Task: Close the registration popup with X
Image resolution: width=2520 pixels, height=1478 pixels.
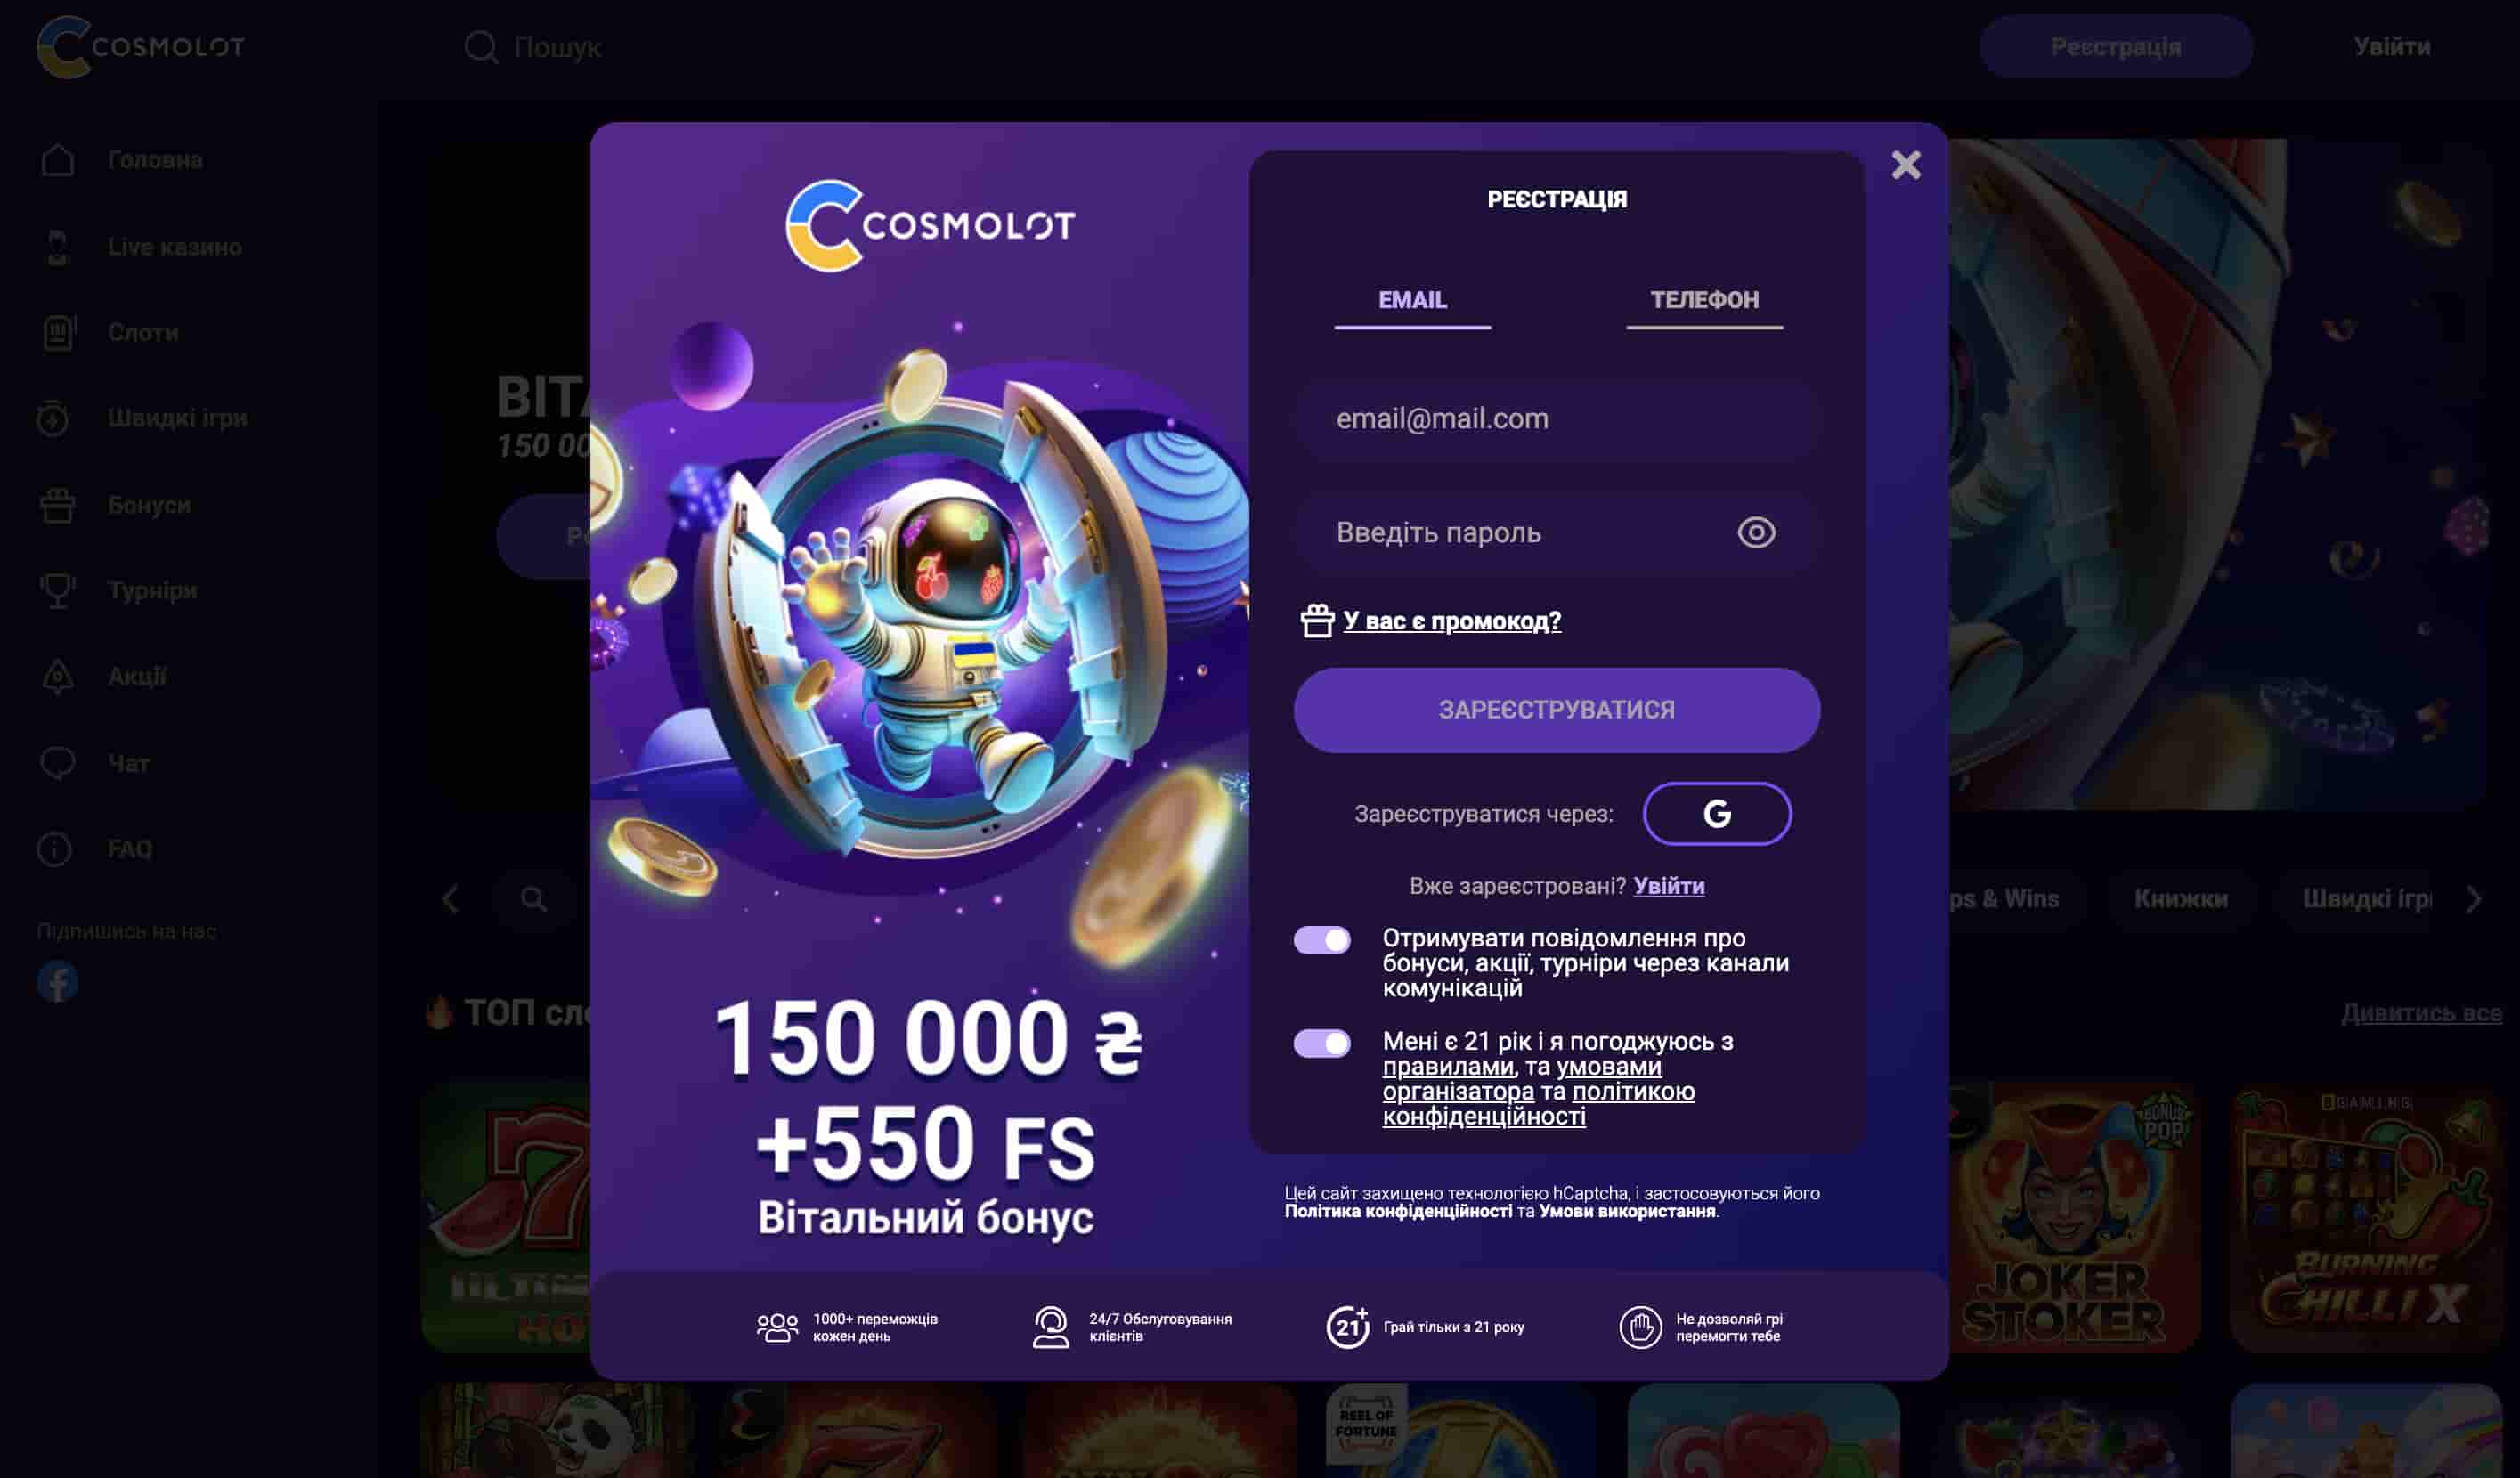Action: tap(1905, 165)
